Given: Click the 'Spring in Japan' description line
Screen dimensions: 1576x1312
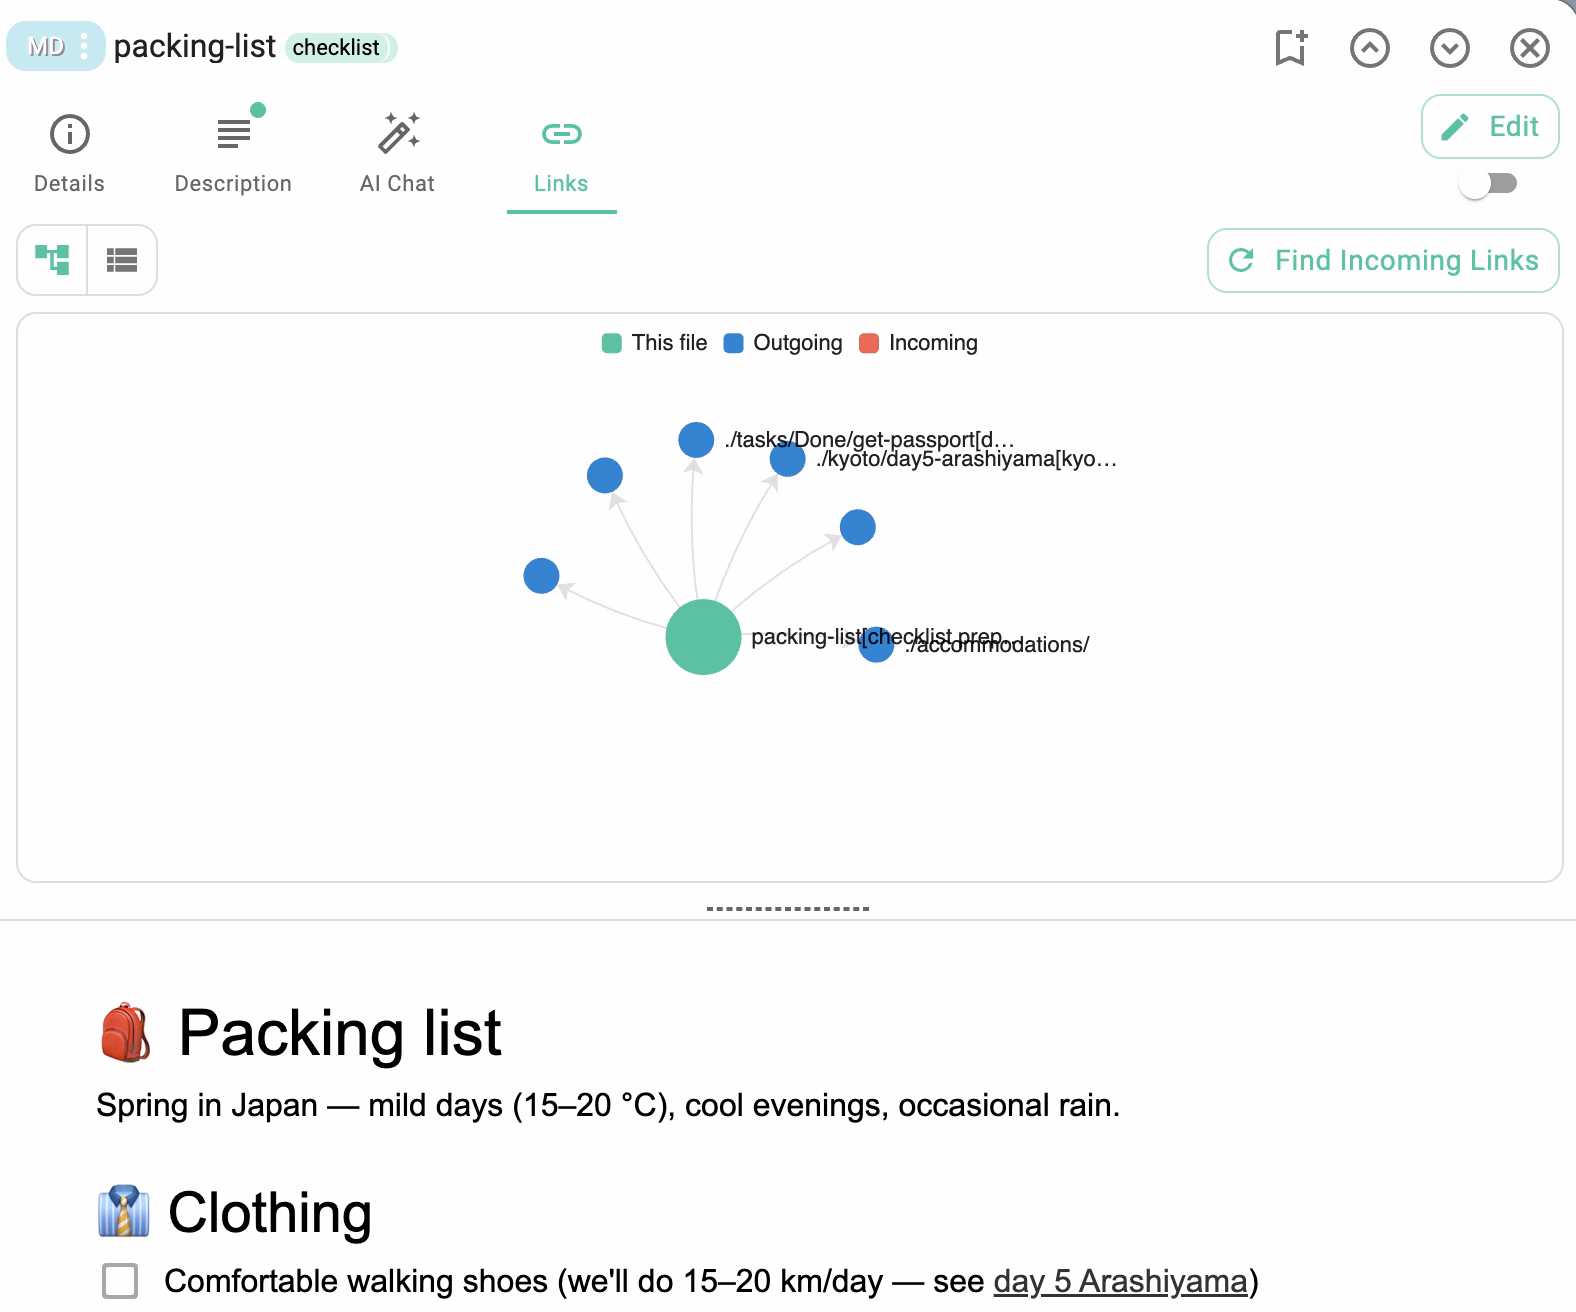Looking at the screenshot, I should 608,1105.
